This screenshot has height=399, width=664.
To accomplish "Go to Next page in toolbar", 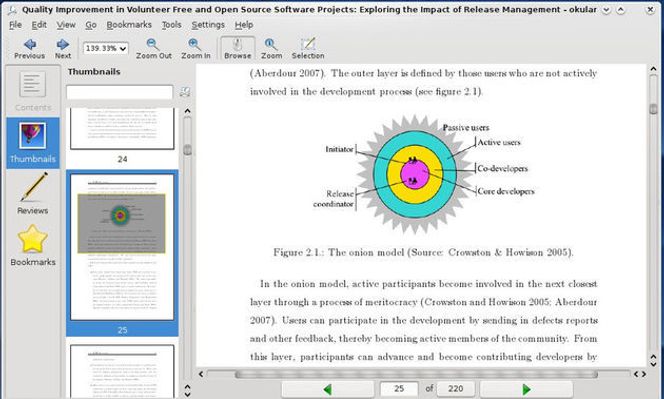I will coord(63,48).
